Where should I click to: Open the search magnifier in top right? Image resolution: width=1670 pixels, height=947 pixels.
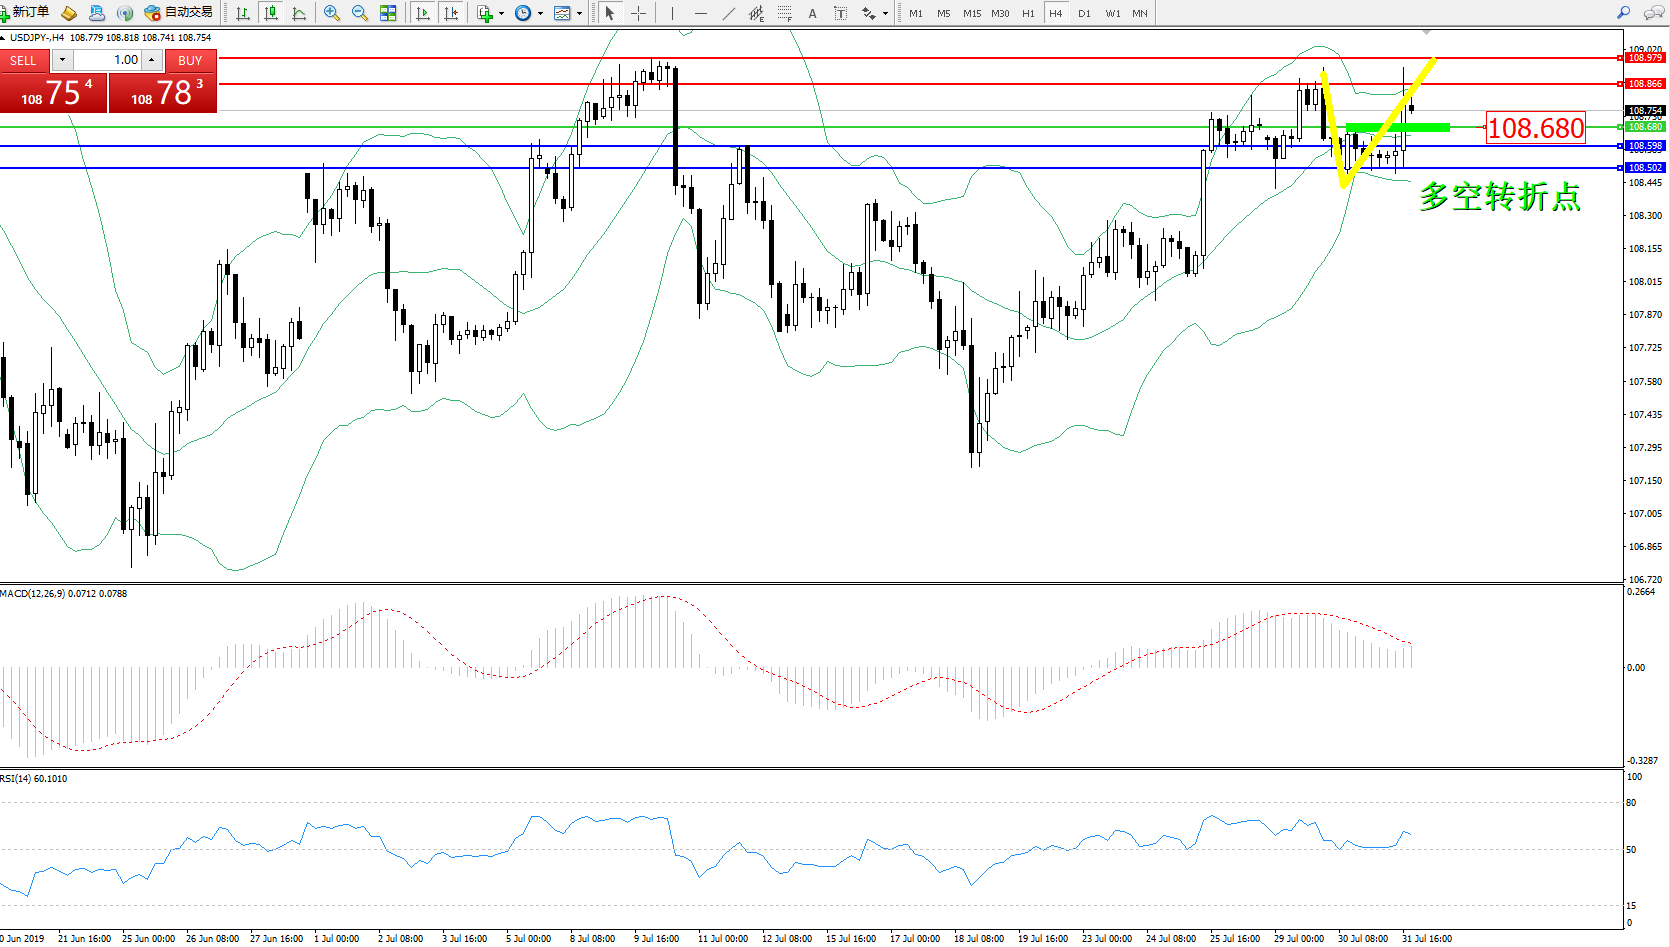point(1623,13)
